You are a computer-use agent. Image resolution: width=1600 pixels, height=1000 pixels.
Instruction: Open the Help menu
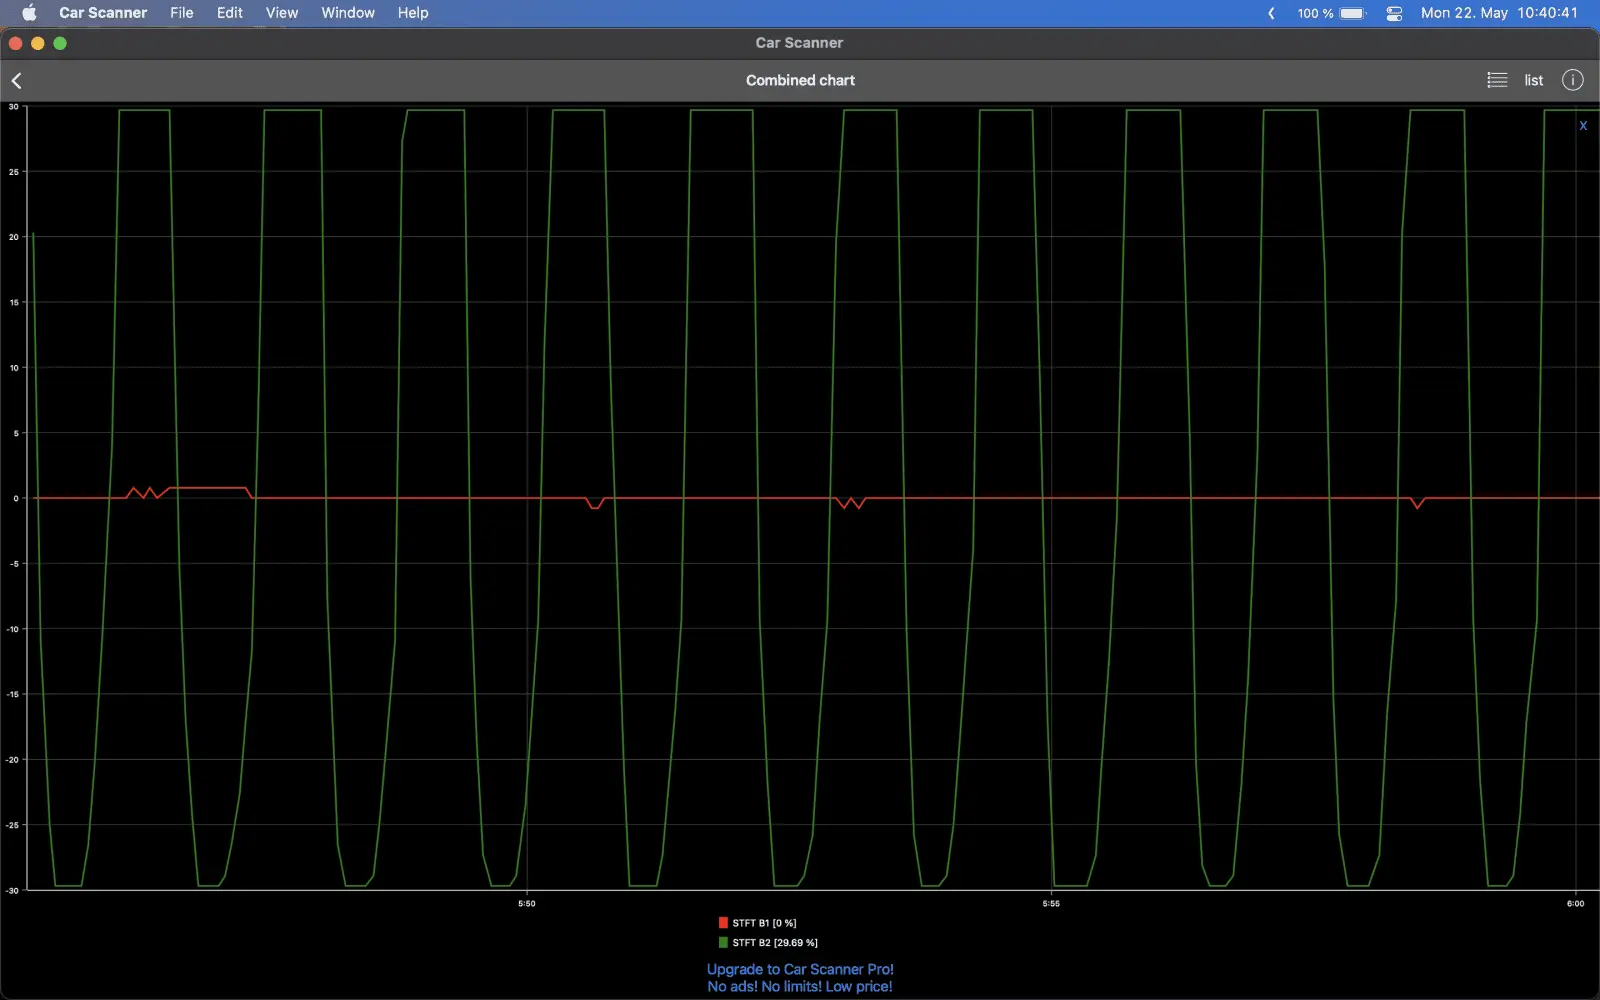point(412,13)
